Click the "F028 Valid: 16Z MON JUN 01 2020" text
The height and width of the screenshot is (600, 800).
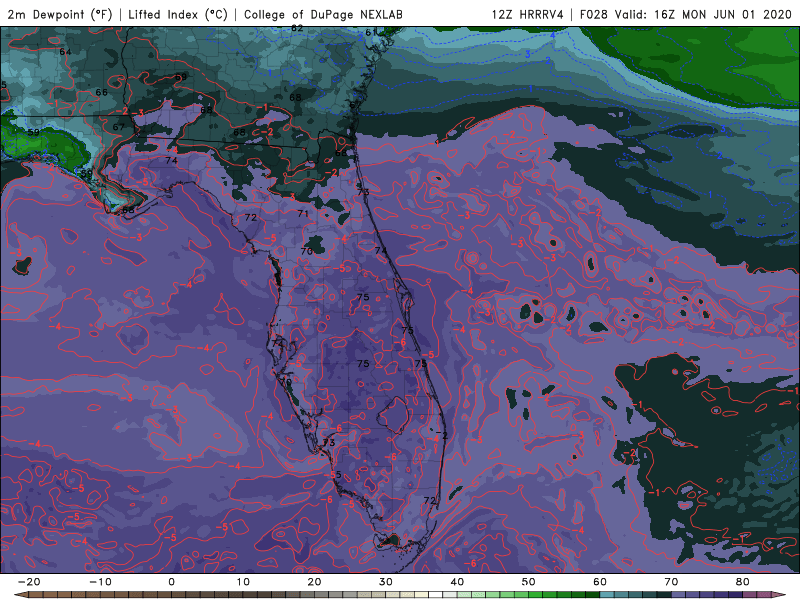[686, 14]
